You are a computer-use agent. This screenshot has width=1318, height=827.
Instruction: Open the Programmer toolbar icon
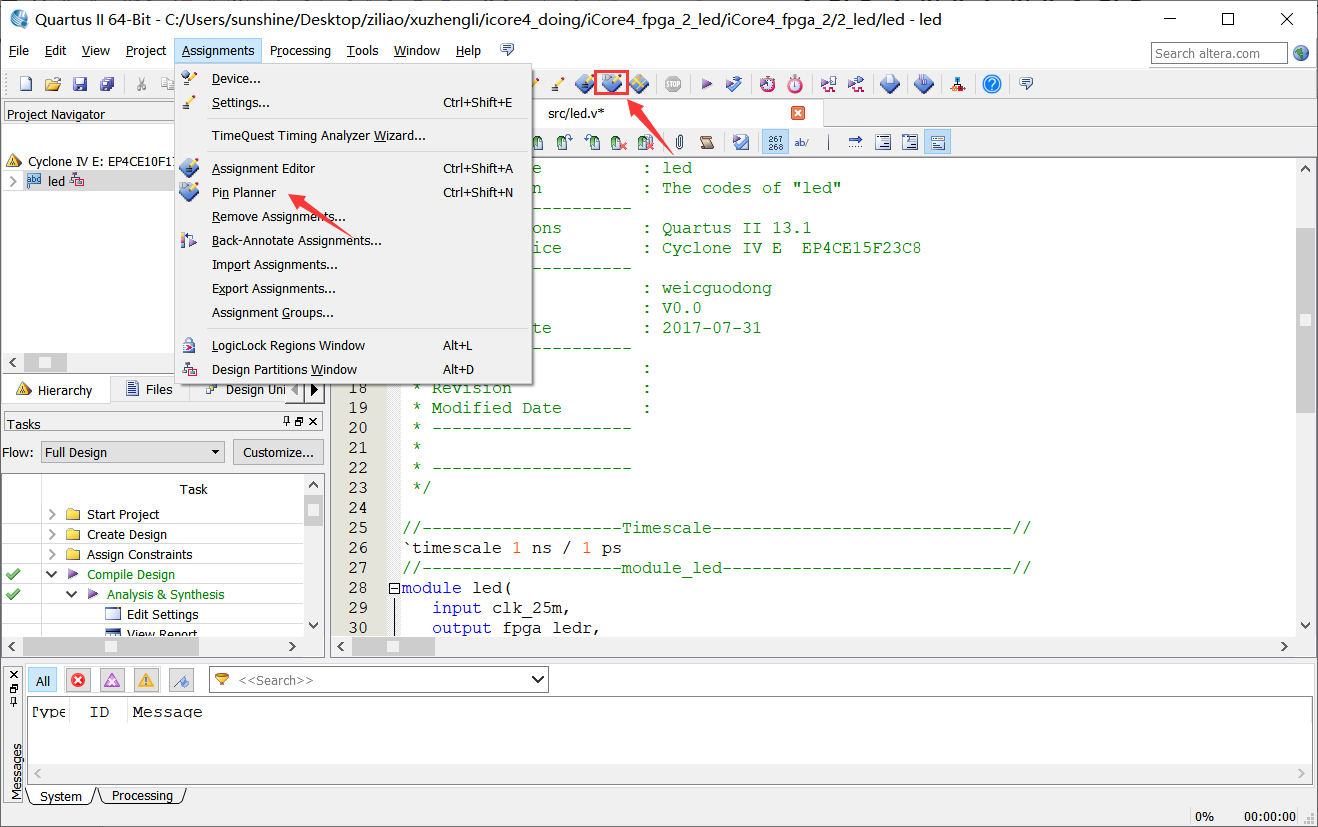(923, 84)
